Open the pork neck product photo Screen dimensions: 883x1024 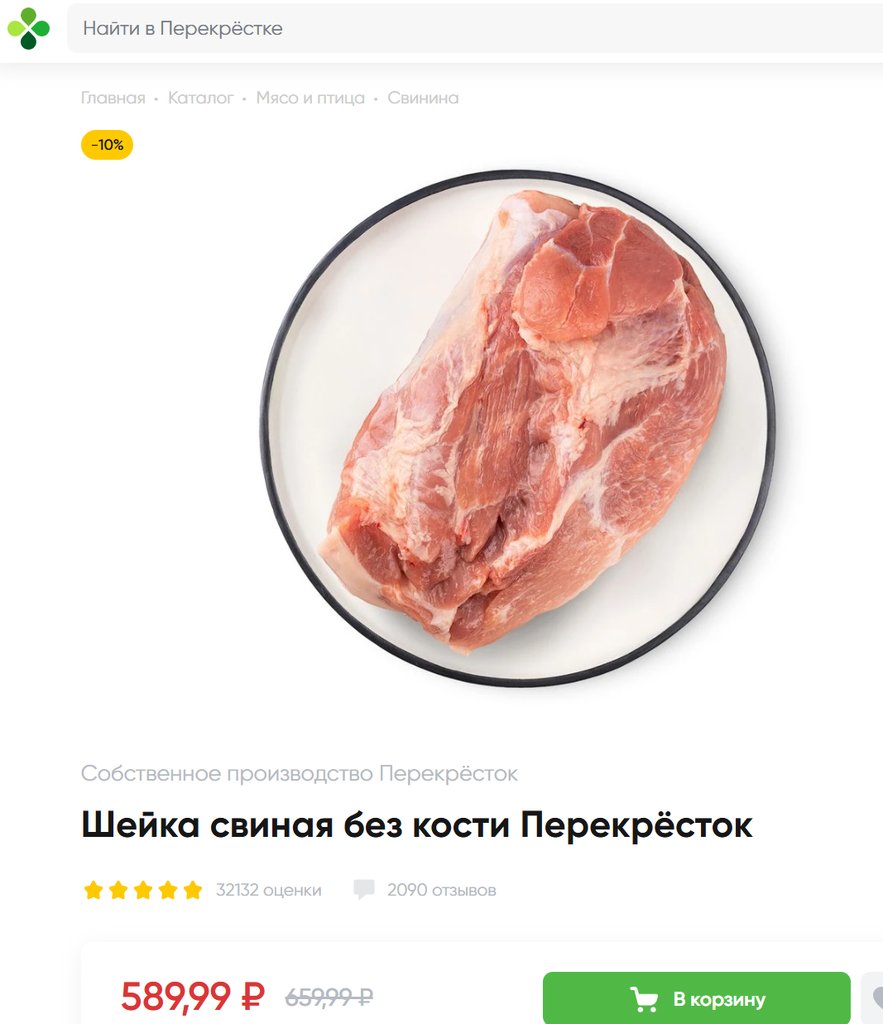(x=518, y=428)
